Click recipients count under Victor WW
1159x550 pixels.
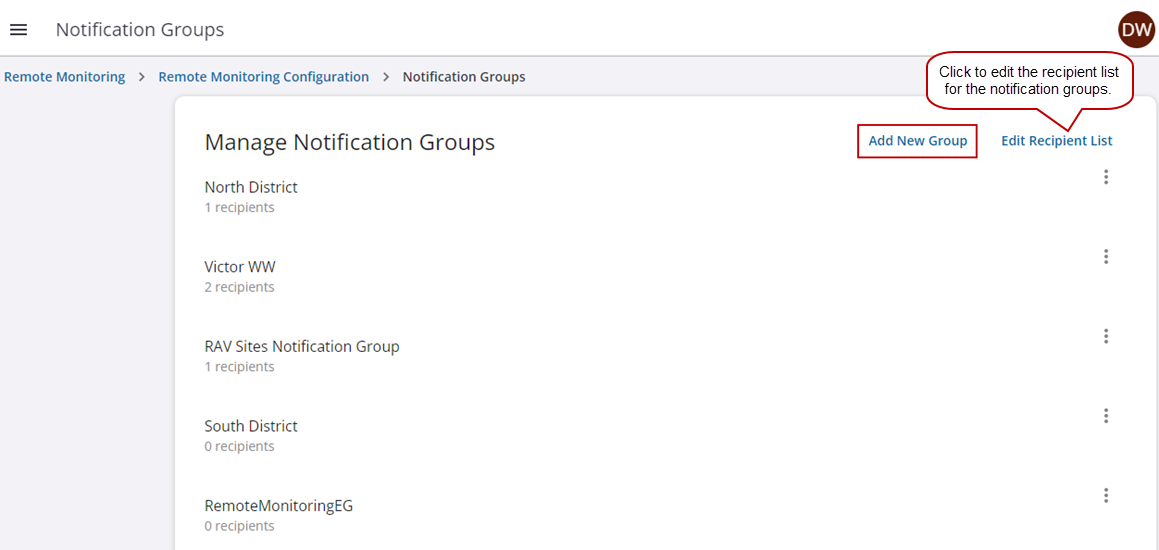coord(239,287)
